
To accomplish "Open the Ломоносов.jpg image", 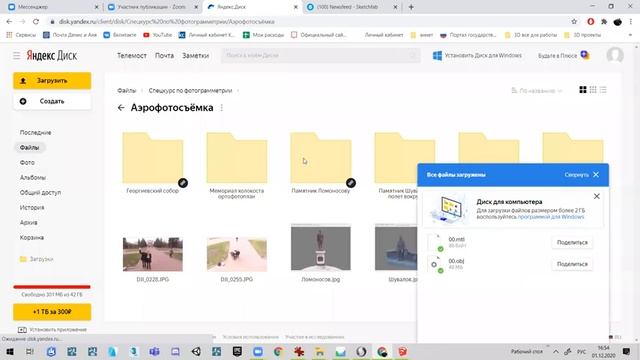I will (x=321, y=248).
